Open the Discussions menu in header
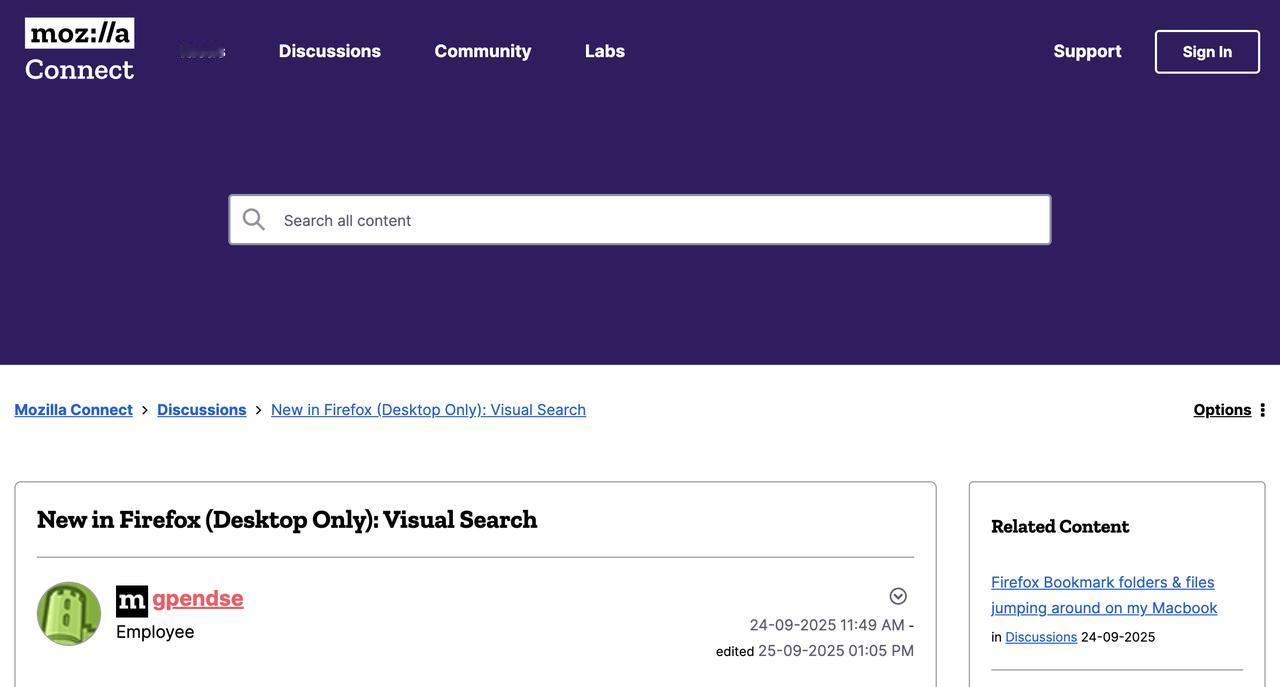 click(x=330, y=51)
